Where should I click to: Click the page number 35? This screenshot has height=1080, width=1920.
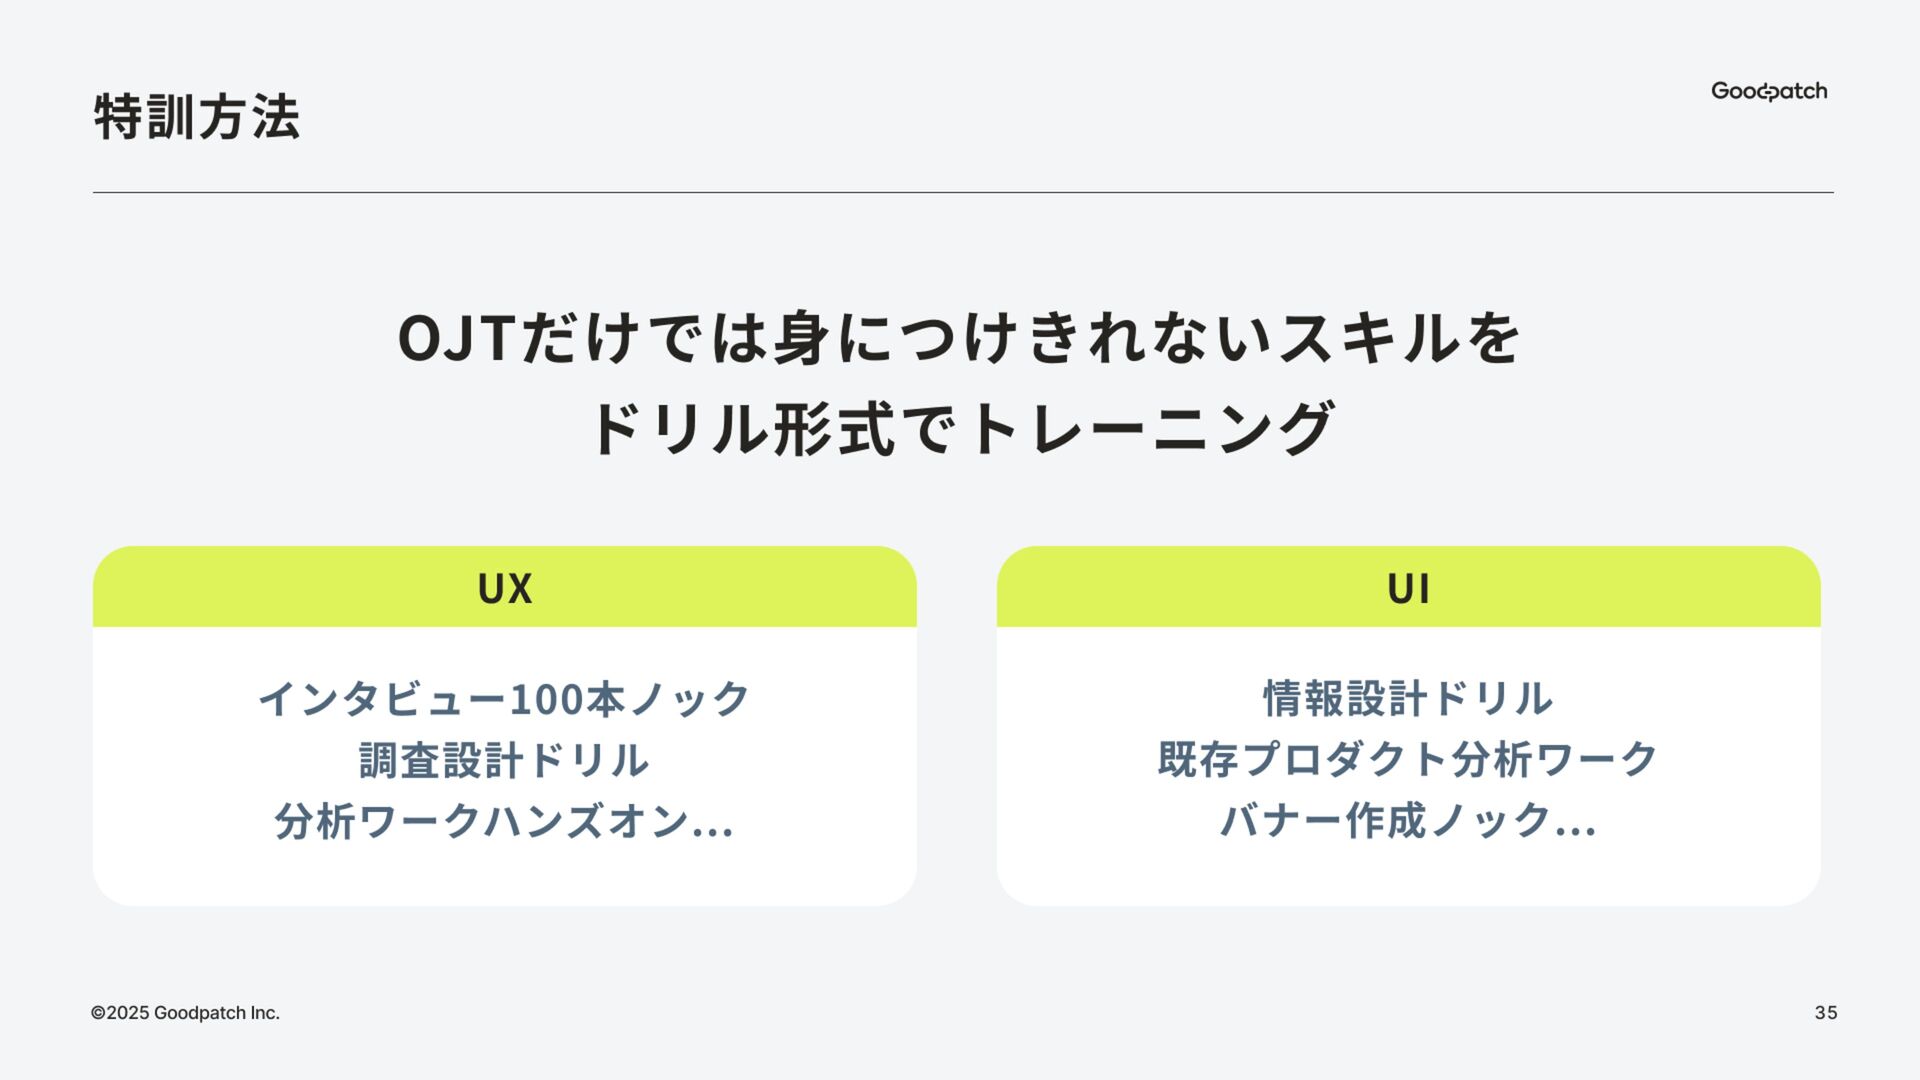pos(1826,1013)
